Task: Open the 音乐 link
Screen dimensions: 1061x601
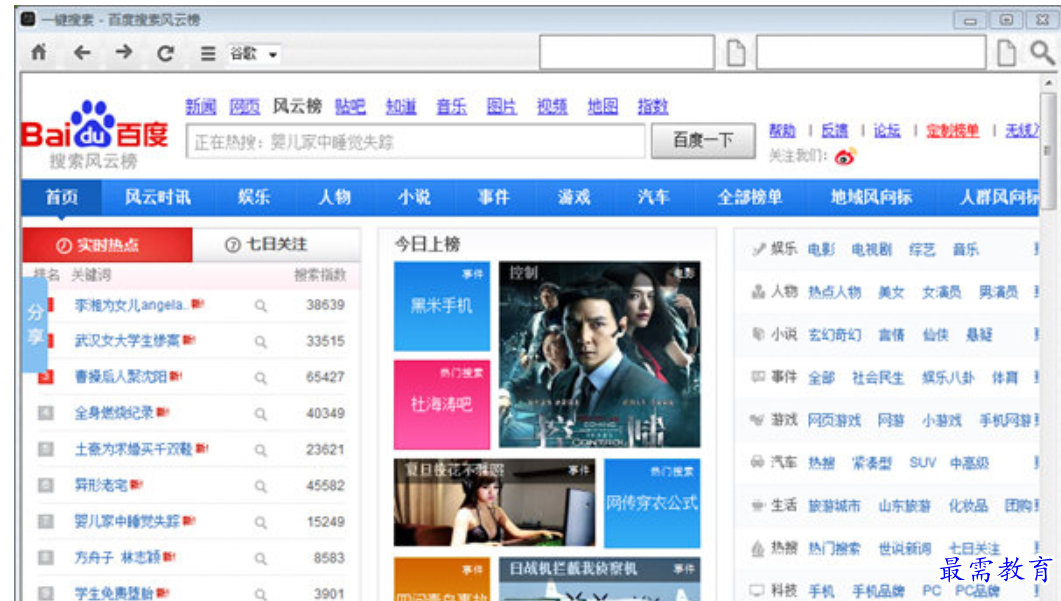Action: tap(451, 106)
